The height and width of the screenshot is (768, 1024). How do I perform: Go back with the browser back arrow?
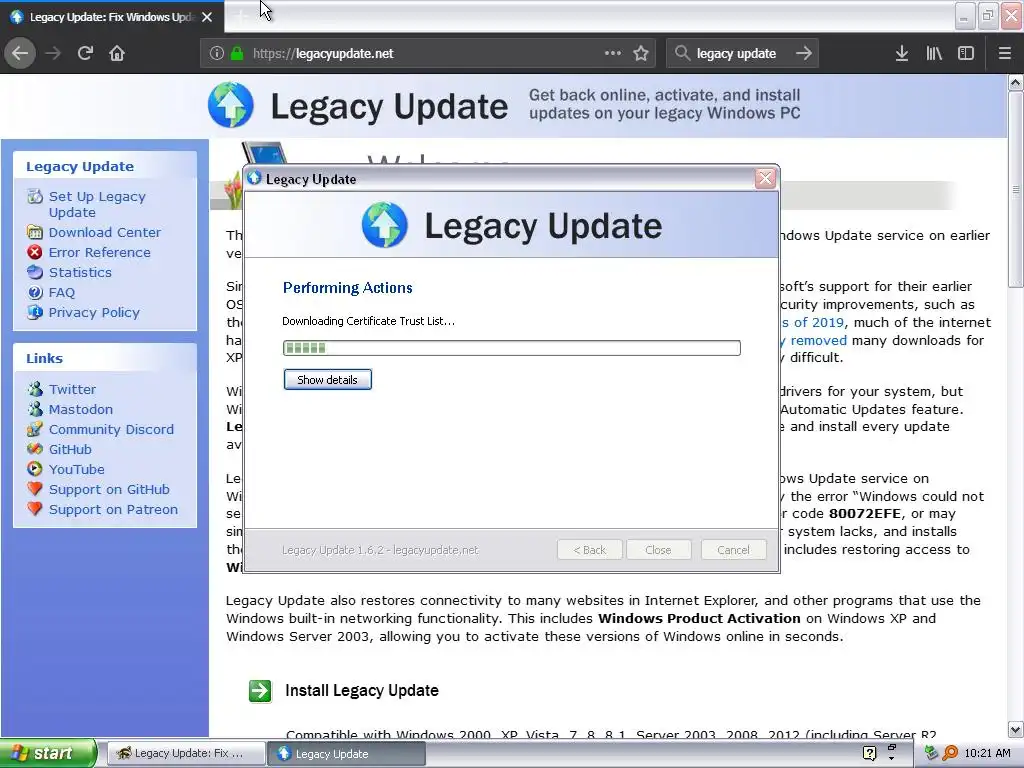(x=20, y=54)
